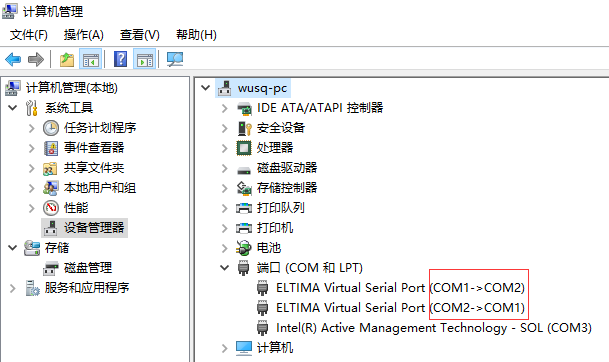Select ELTIMA Virtual Serial Port (COM1->COM2)
The image size is (609, 362).
(x=400, y=288)
